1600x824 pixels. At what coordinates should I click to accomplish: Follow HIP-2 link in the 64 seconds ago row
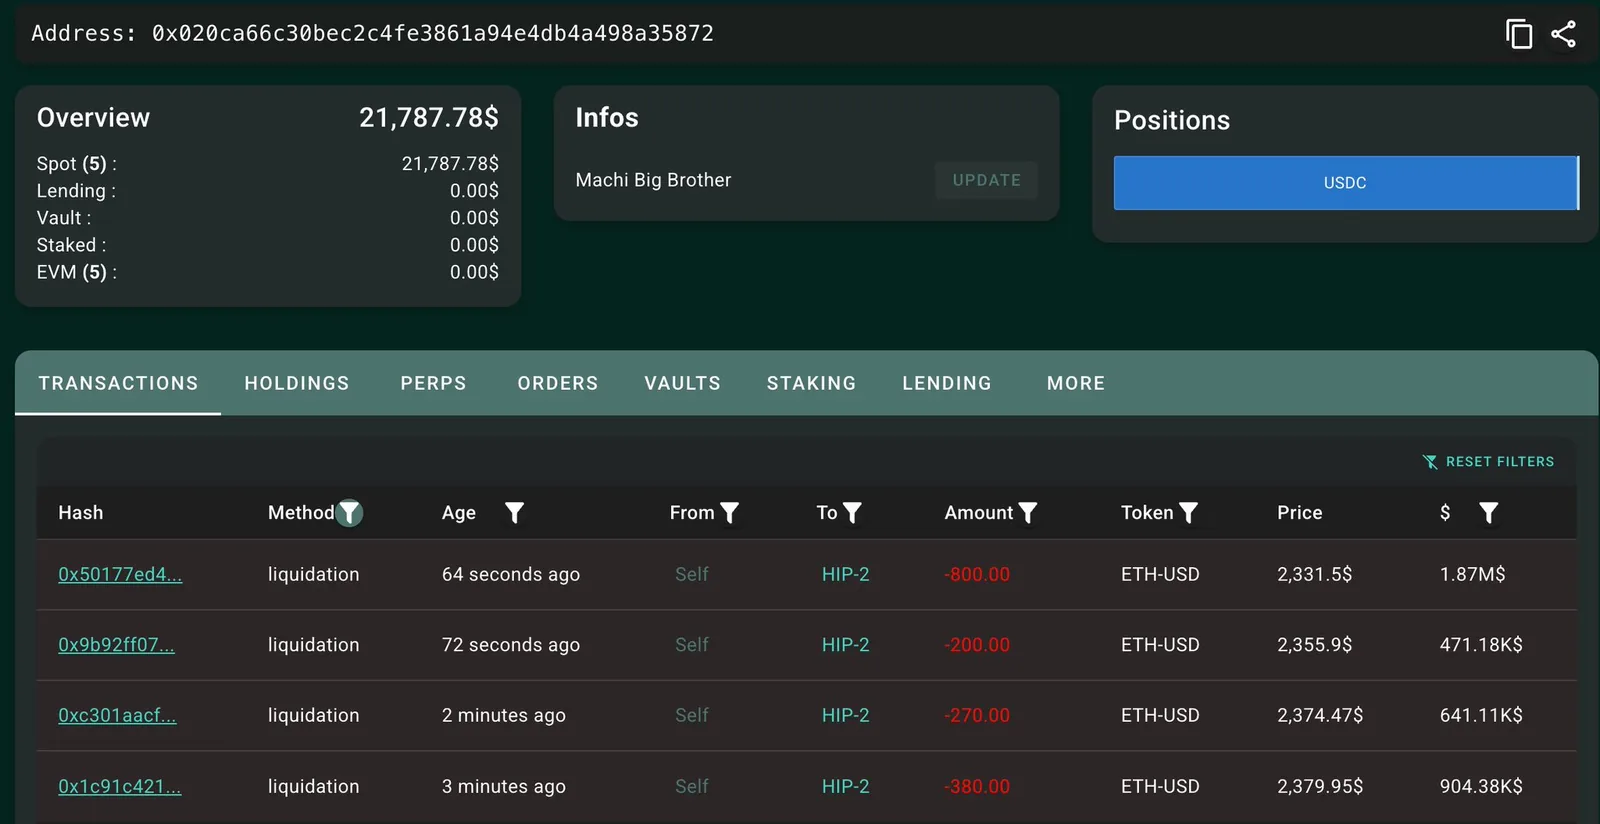[846, 574]
